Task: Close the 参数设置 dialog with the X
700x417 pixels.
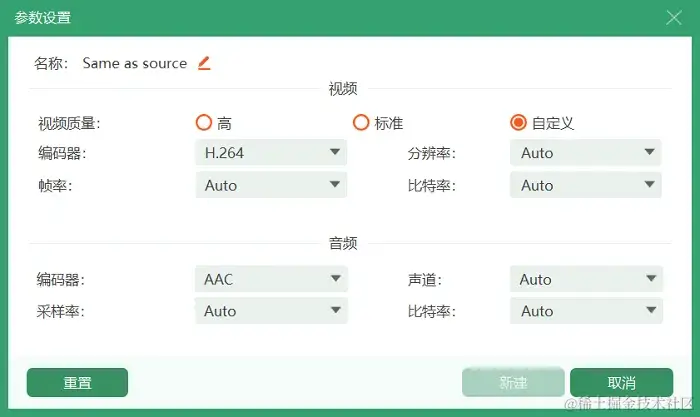Action: click(x=674, y=18)
